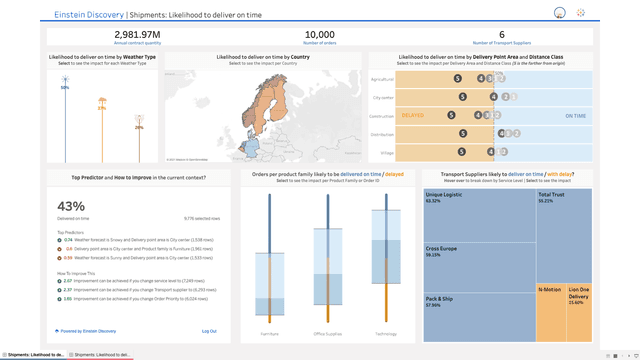
Task: Select the orange Lion One Delivery tile
Action: 579,313
